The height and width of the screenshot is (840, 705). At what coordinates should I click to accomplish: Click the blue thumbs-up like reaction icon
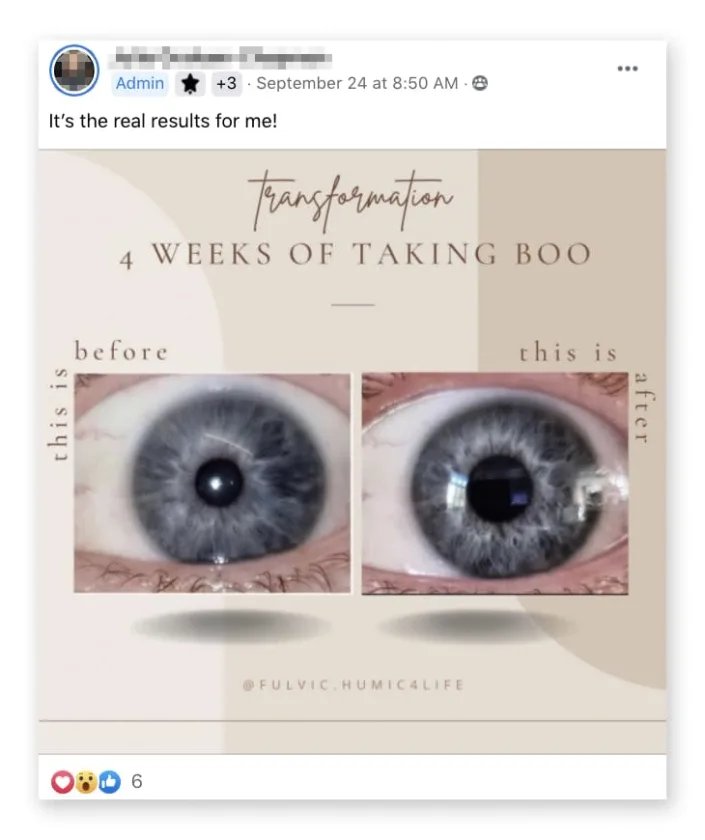(109, 782)
